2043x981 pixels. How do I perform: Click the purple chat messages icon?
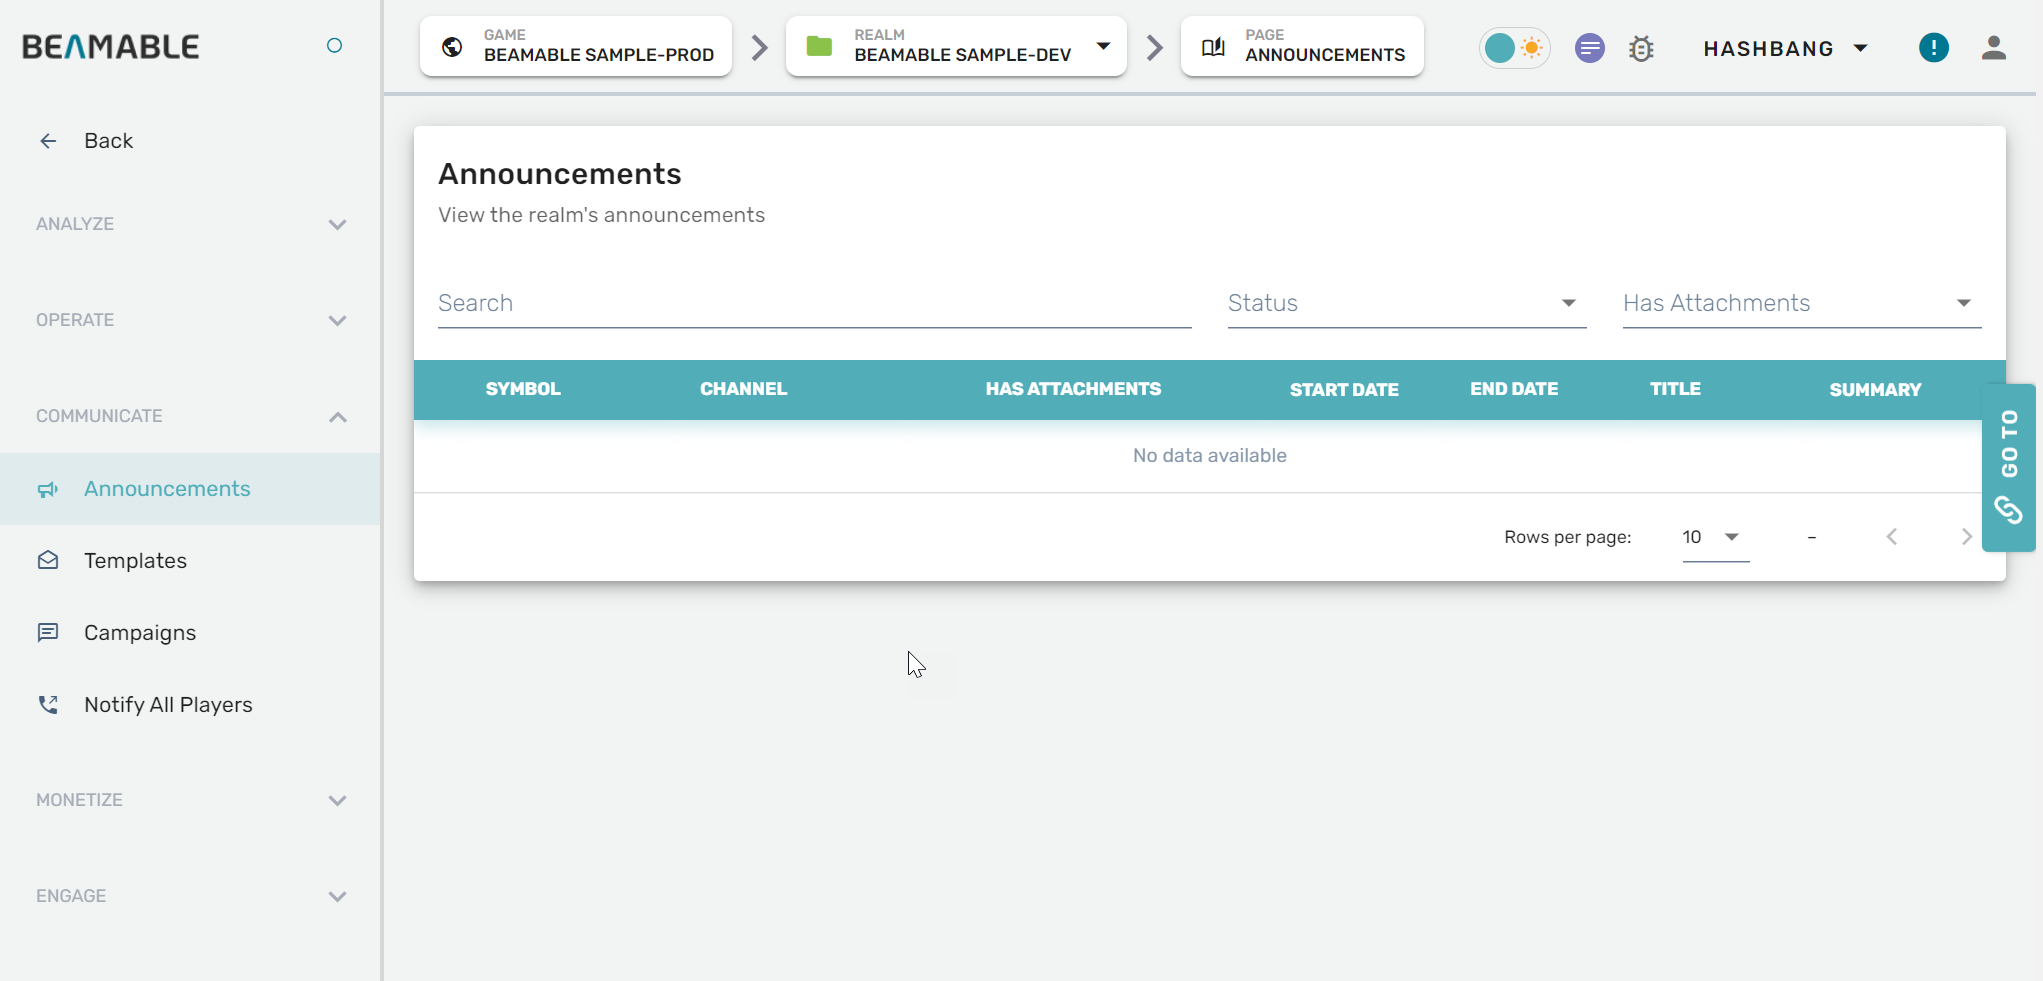point(1589,48)
